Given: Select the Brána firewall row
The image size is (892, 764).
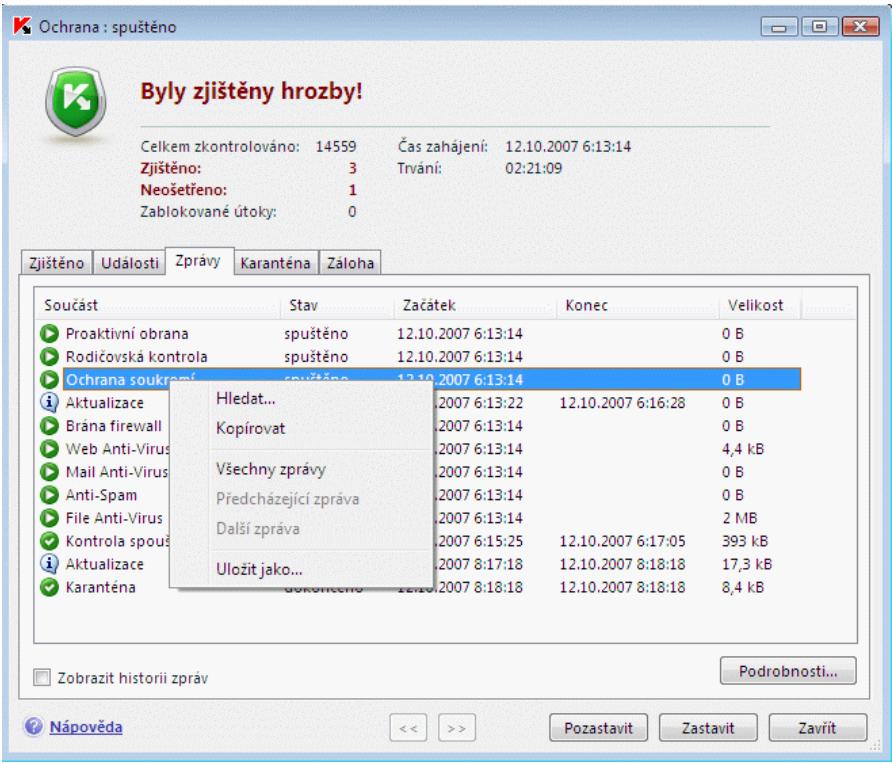Looking at the screenshot, I should pyautogui.click(x=420, y=426).
